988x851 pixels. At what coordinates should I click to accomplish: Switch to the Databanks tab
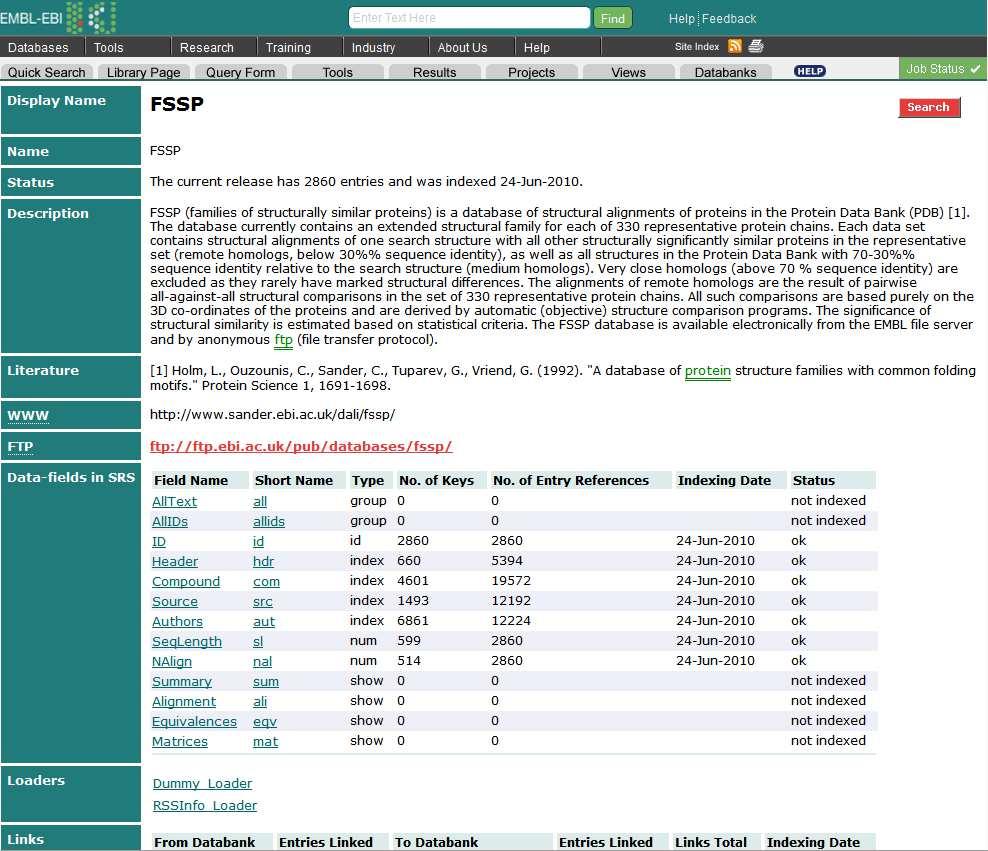tap(726, 72)
